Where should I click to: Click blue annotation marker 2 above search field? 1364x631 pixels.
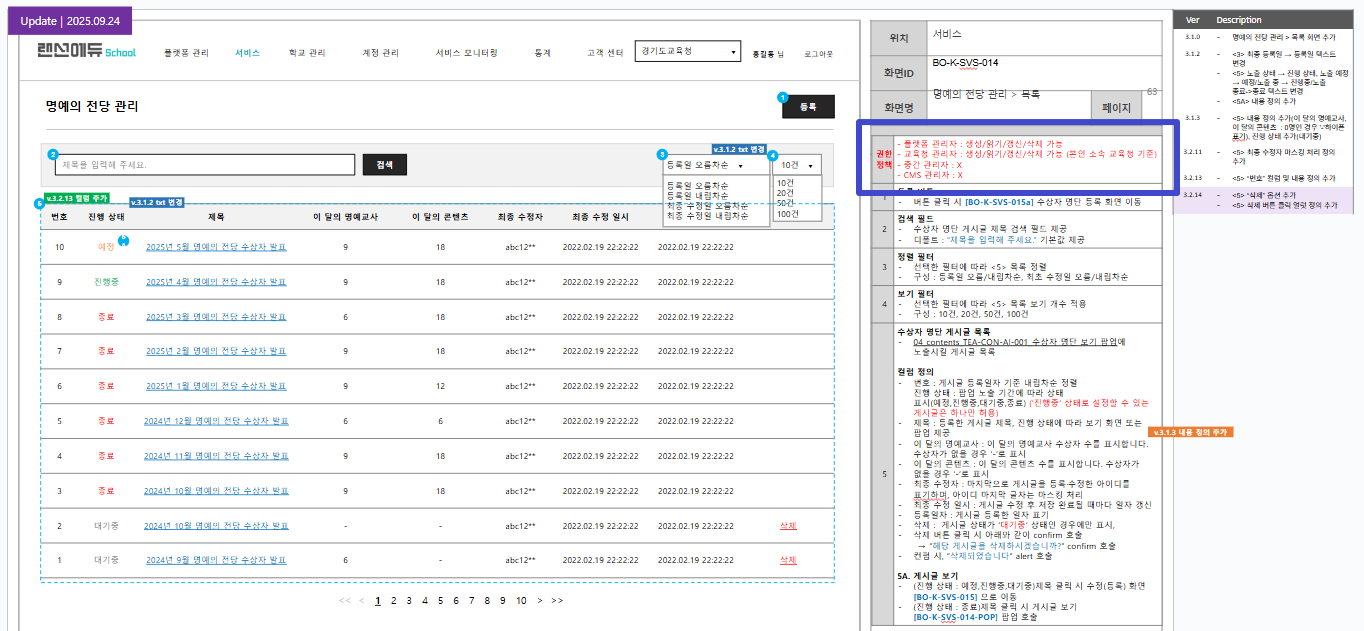pyautogui.click(x=53, y=154)
